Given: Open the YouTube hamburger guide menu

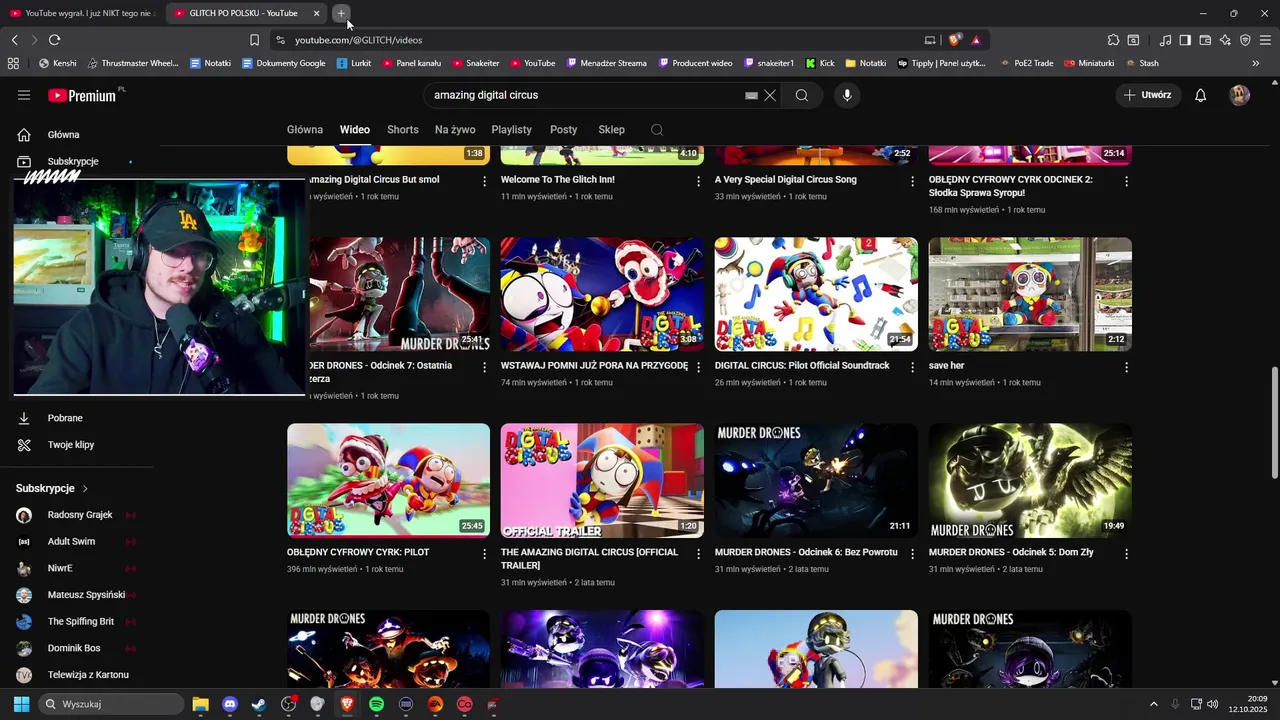Looking at the screenshot, I should (24, 95).
